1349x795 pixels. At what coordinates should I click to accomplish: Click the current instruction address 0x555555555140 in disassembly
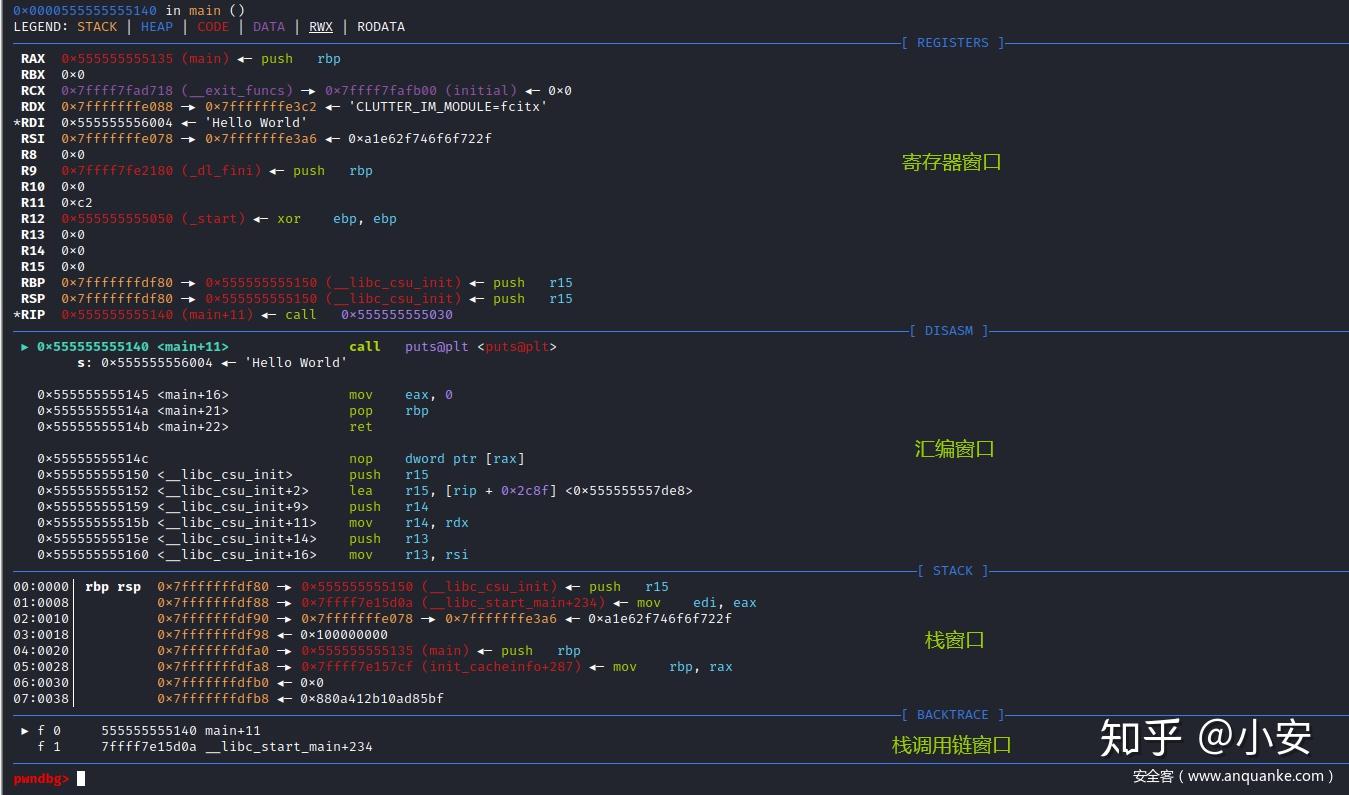[x=93, y=346]
